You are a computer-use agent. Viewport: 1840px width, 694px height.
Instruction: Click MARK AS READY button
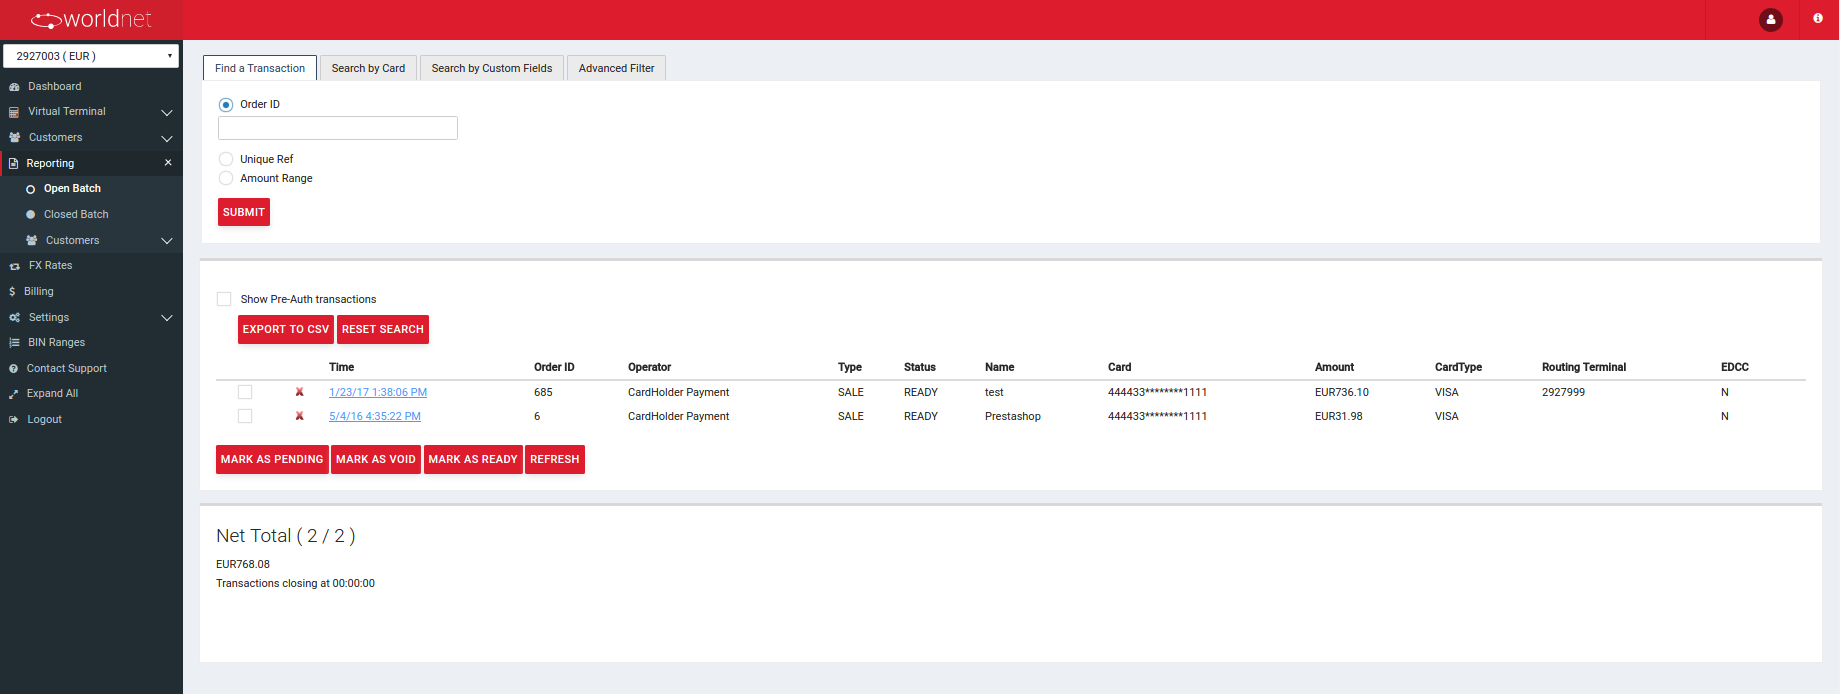click(x=473, y=460)
